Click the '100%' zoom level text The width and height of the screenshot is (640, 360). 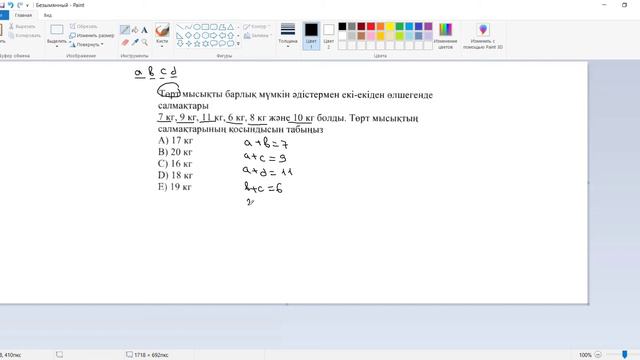[x=585, y=355]
